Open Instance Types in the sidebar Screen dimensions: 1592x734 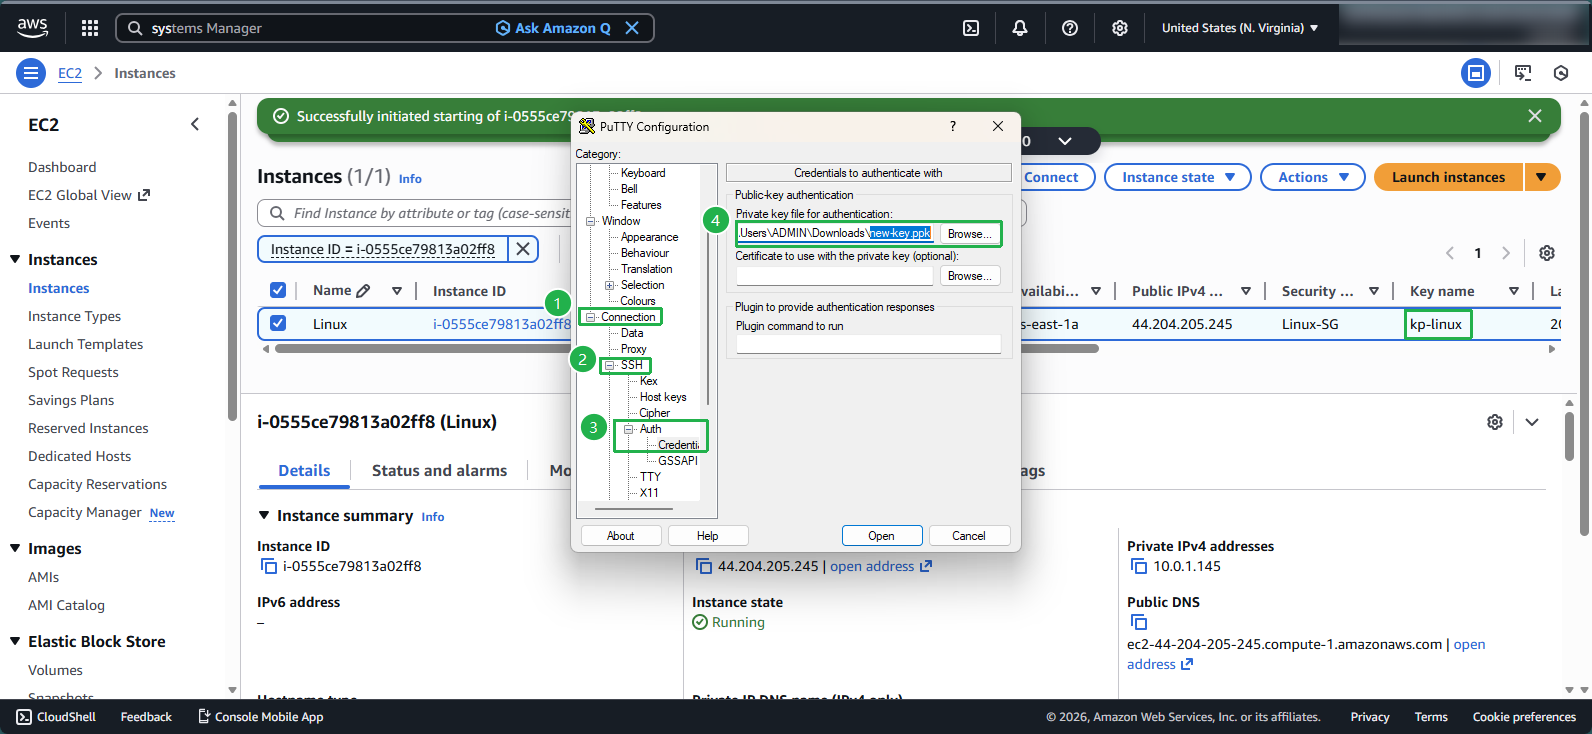74,316
